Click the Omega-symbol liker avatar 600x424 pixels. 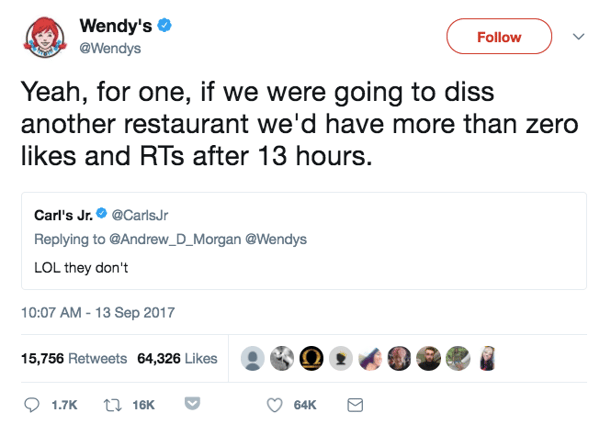[312, 358]
